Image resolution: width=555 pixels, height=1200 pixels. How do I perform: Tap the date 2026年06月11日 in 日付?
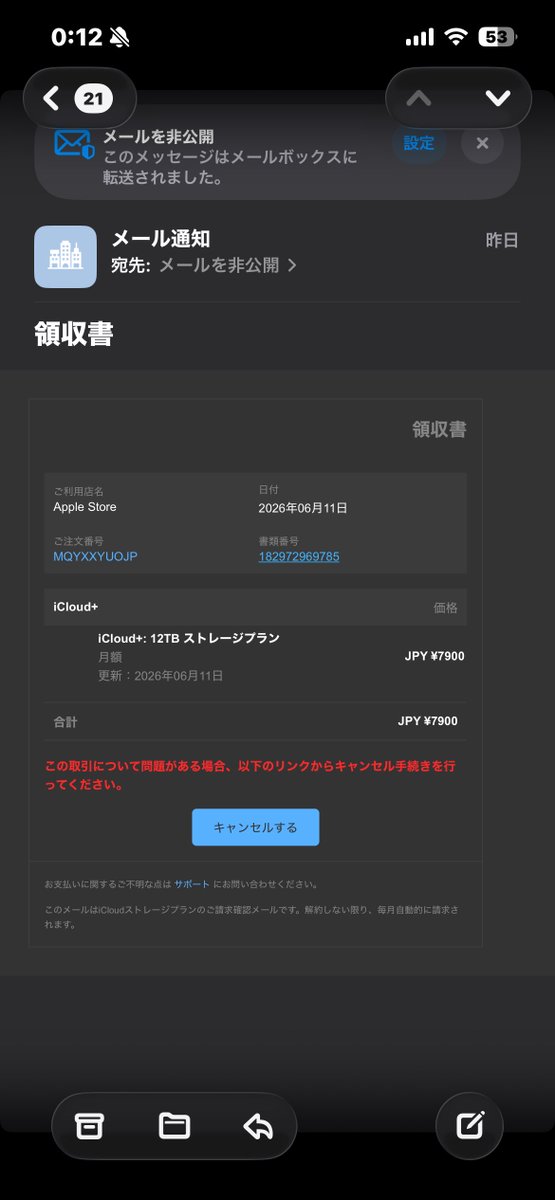tap(303, 508)
